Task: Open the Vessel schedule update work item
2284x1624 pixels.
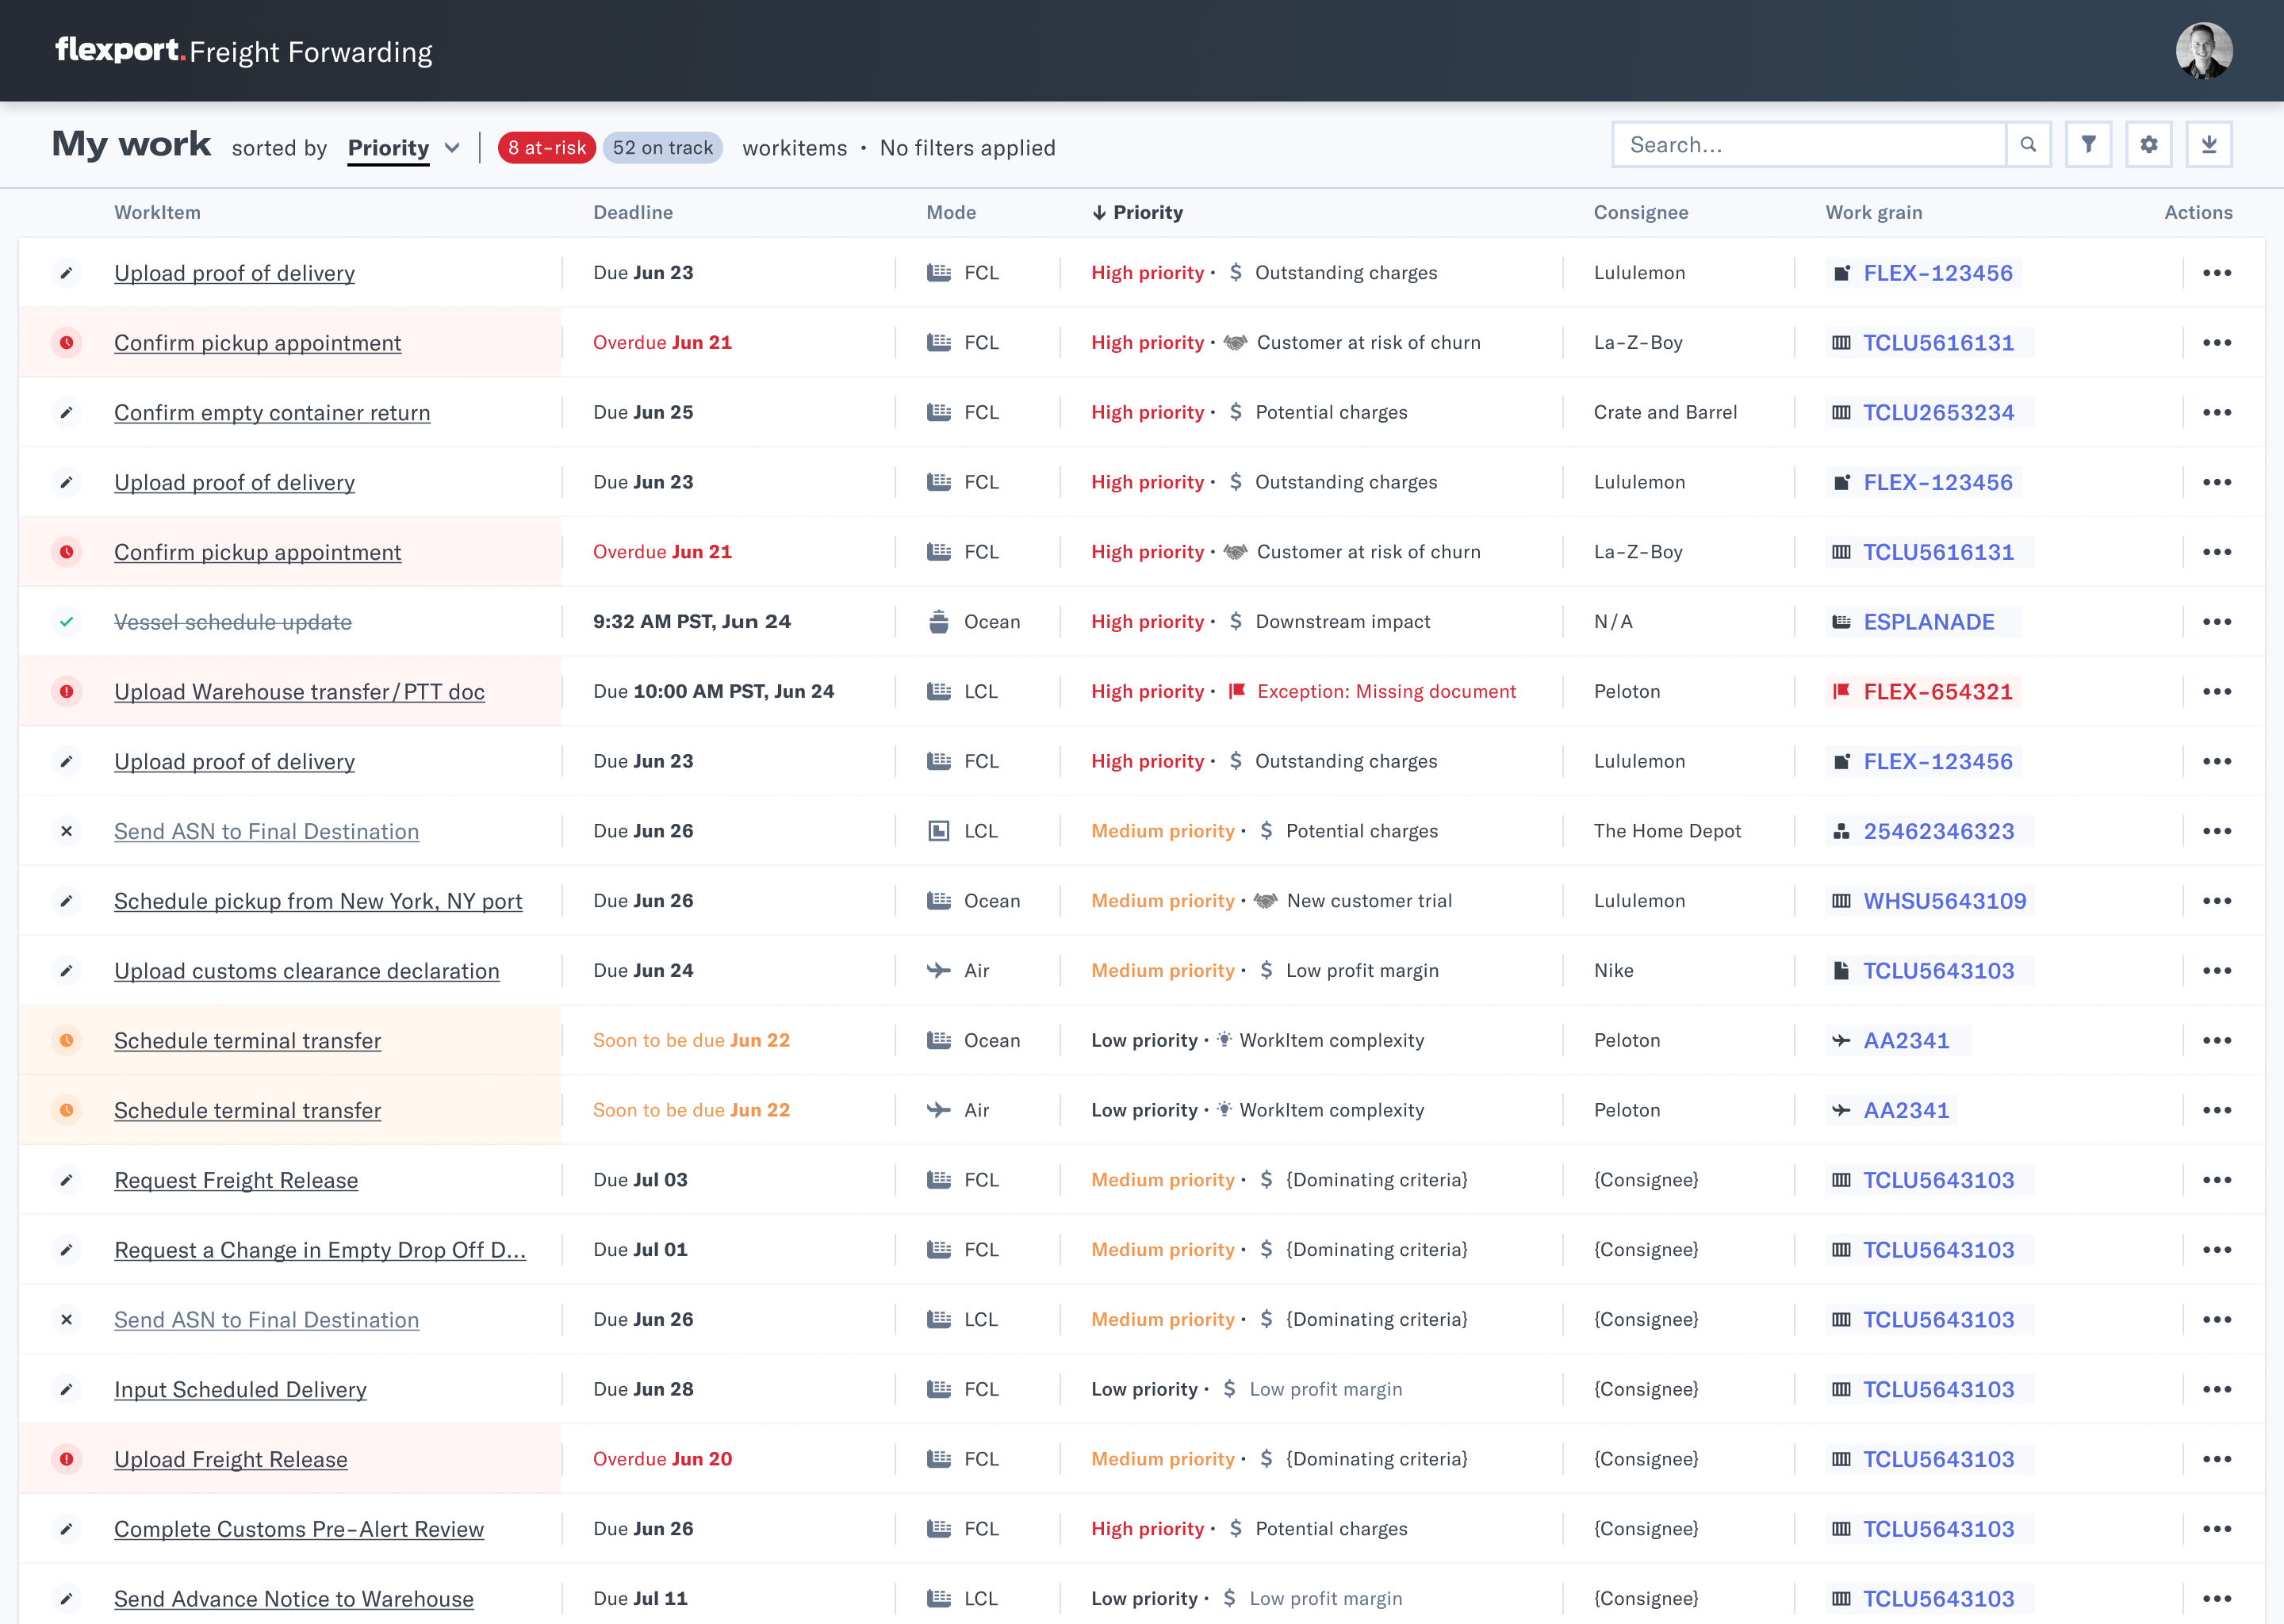Action: [233, 622]
